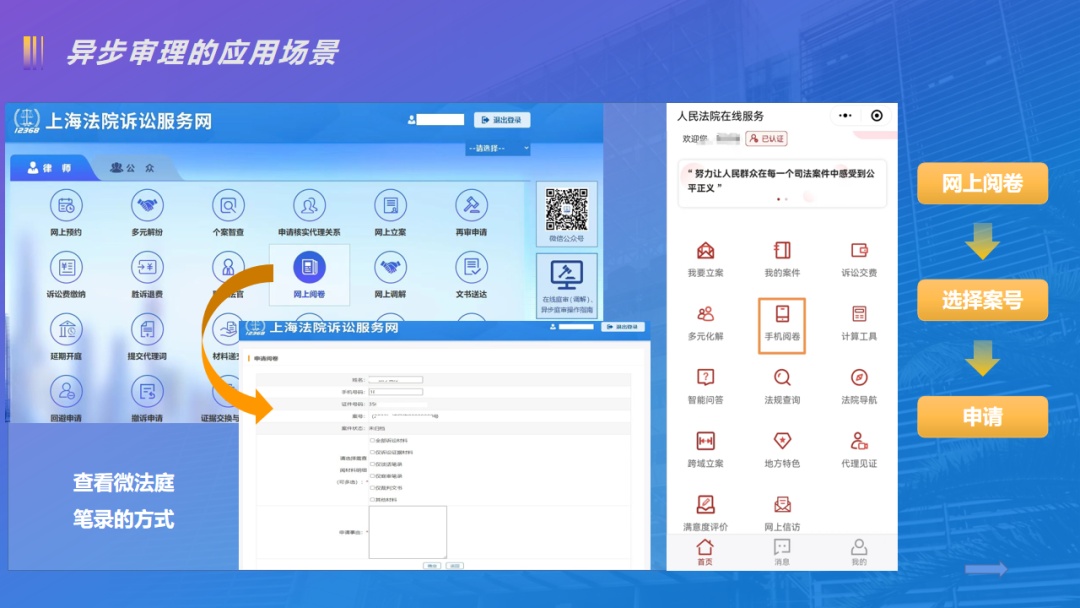Screen dimensions: 1080x608
Task: Click 退出登录 in the 申请阅卷 window
Action: point(623,326)
